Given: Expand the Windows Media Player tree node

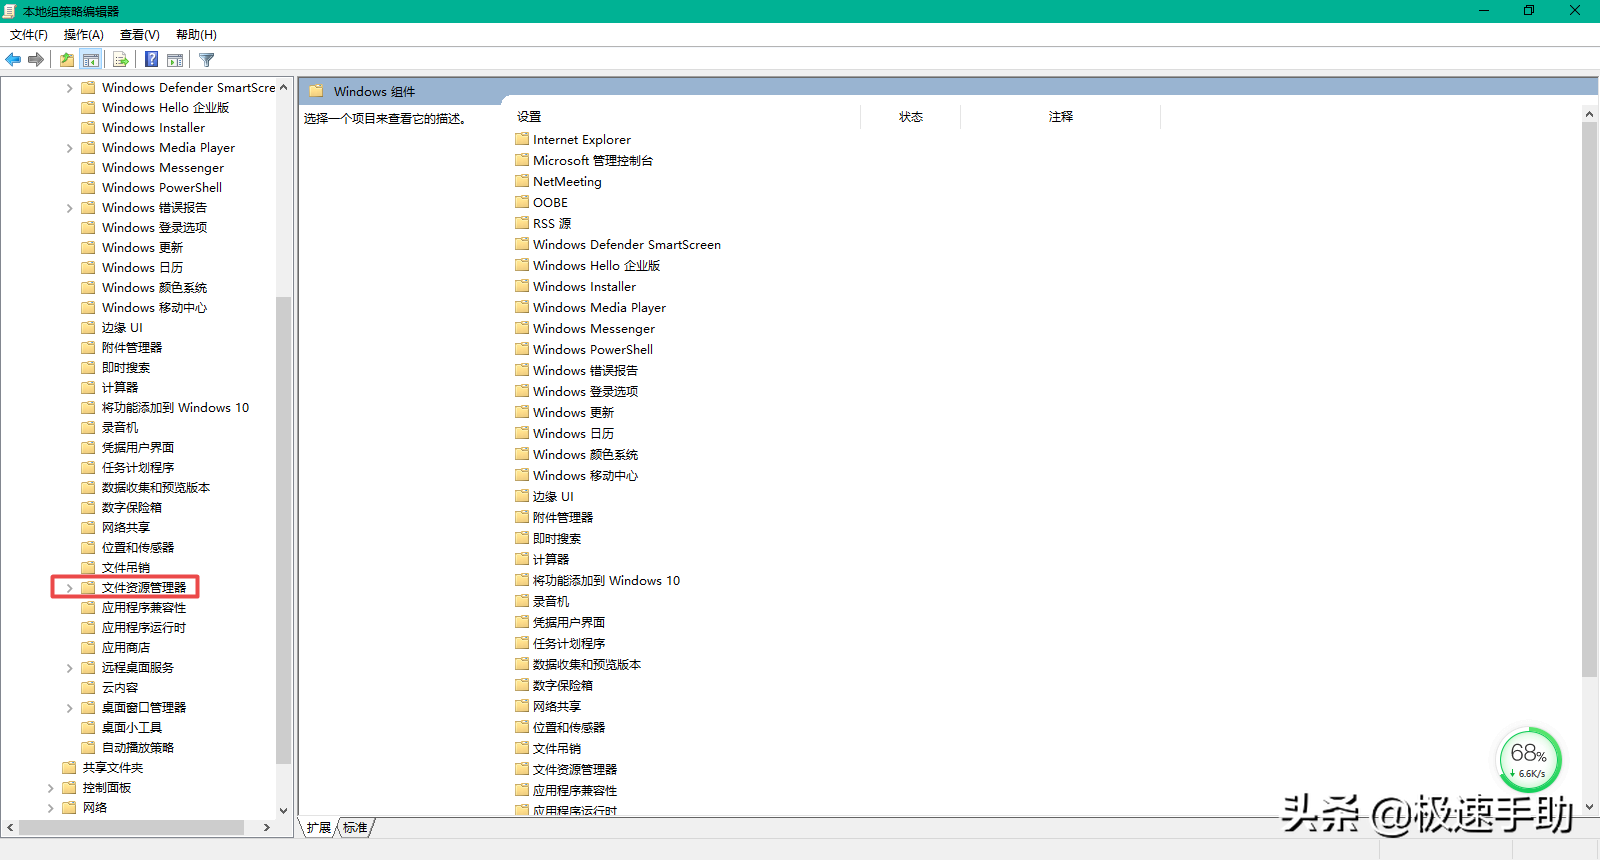Looking at the screenshot, I should click(69, 148).
